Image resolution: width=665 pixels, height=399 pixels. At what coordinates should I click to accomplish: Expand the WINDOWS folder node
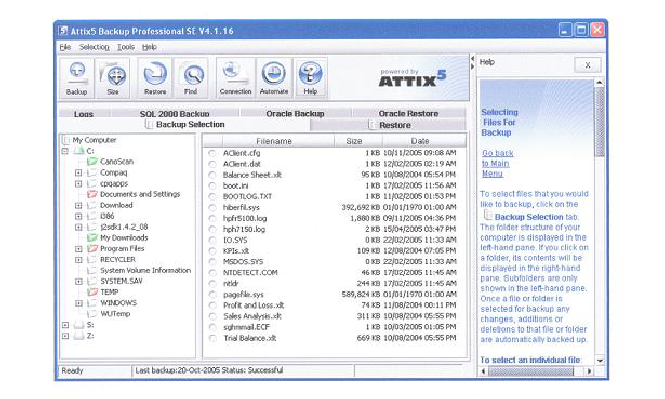pos(78,303)
